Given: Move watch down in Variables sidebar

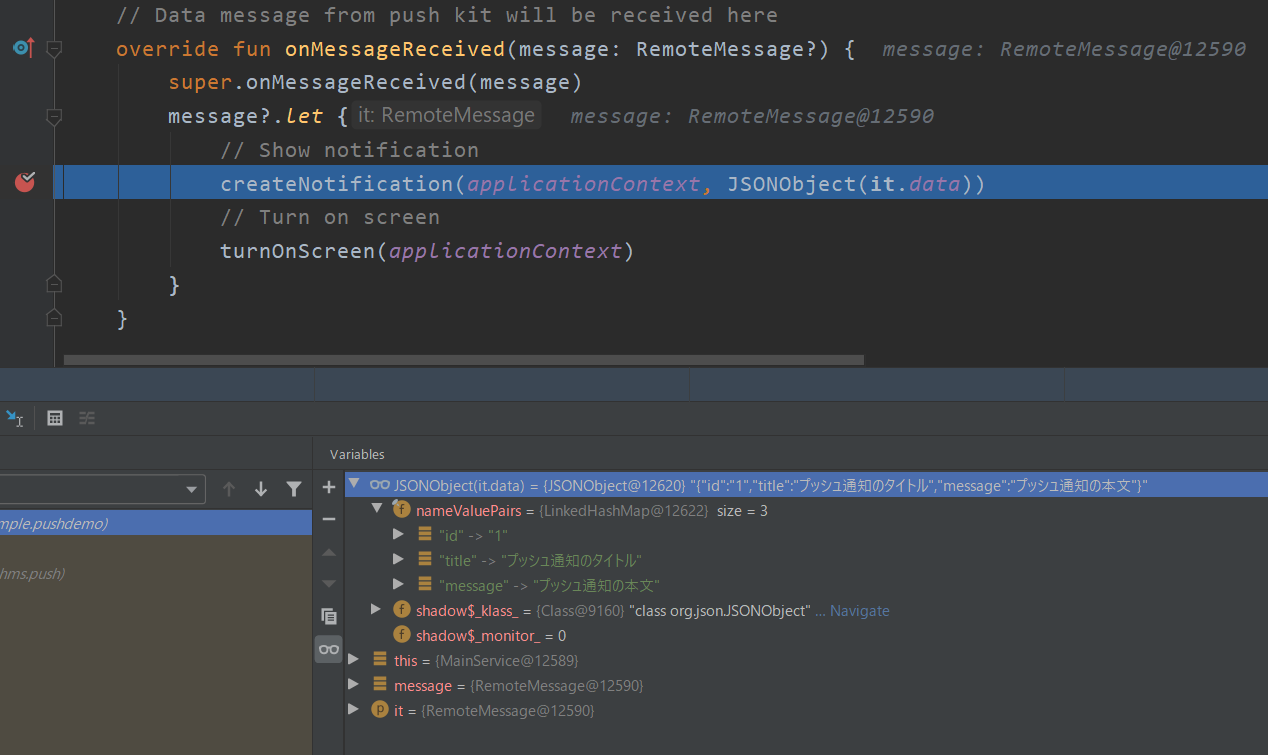Looking at the screenshot, I should point(329,584).
